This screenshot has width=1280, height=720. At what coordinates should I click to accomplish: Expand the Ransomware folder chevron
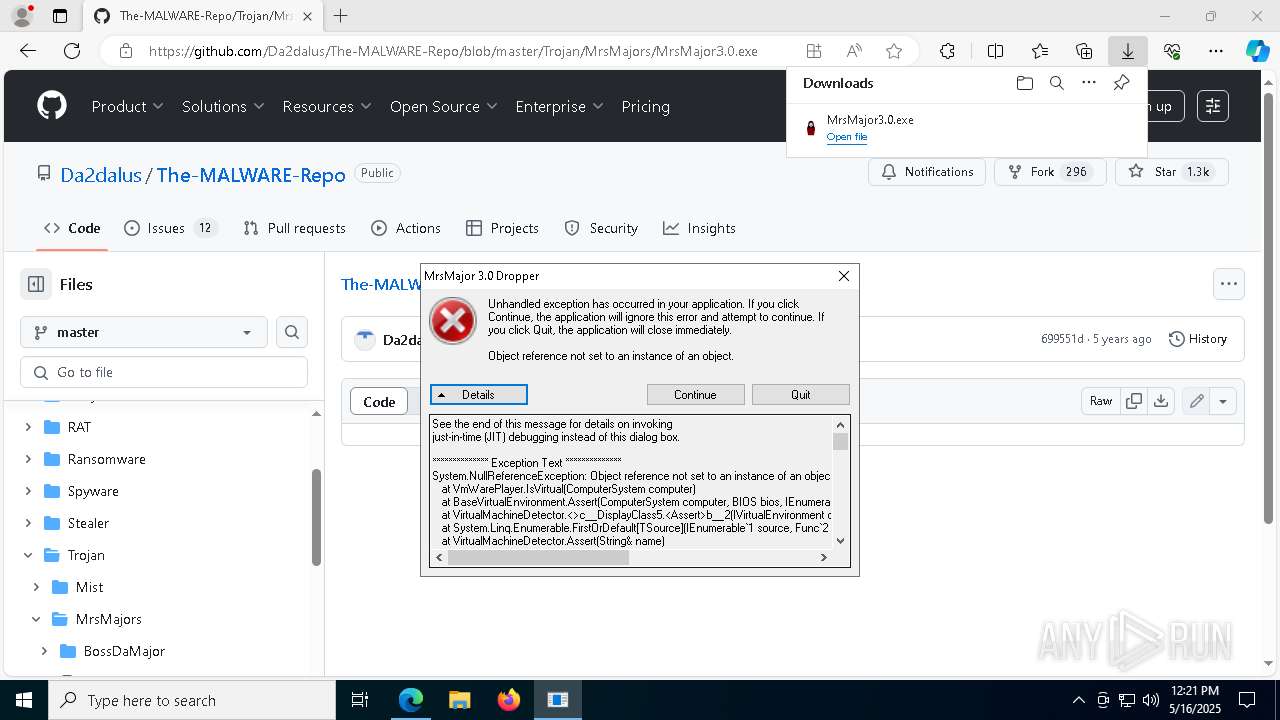click(28, 459)
